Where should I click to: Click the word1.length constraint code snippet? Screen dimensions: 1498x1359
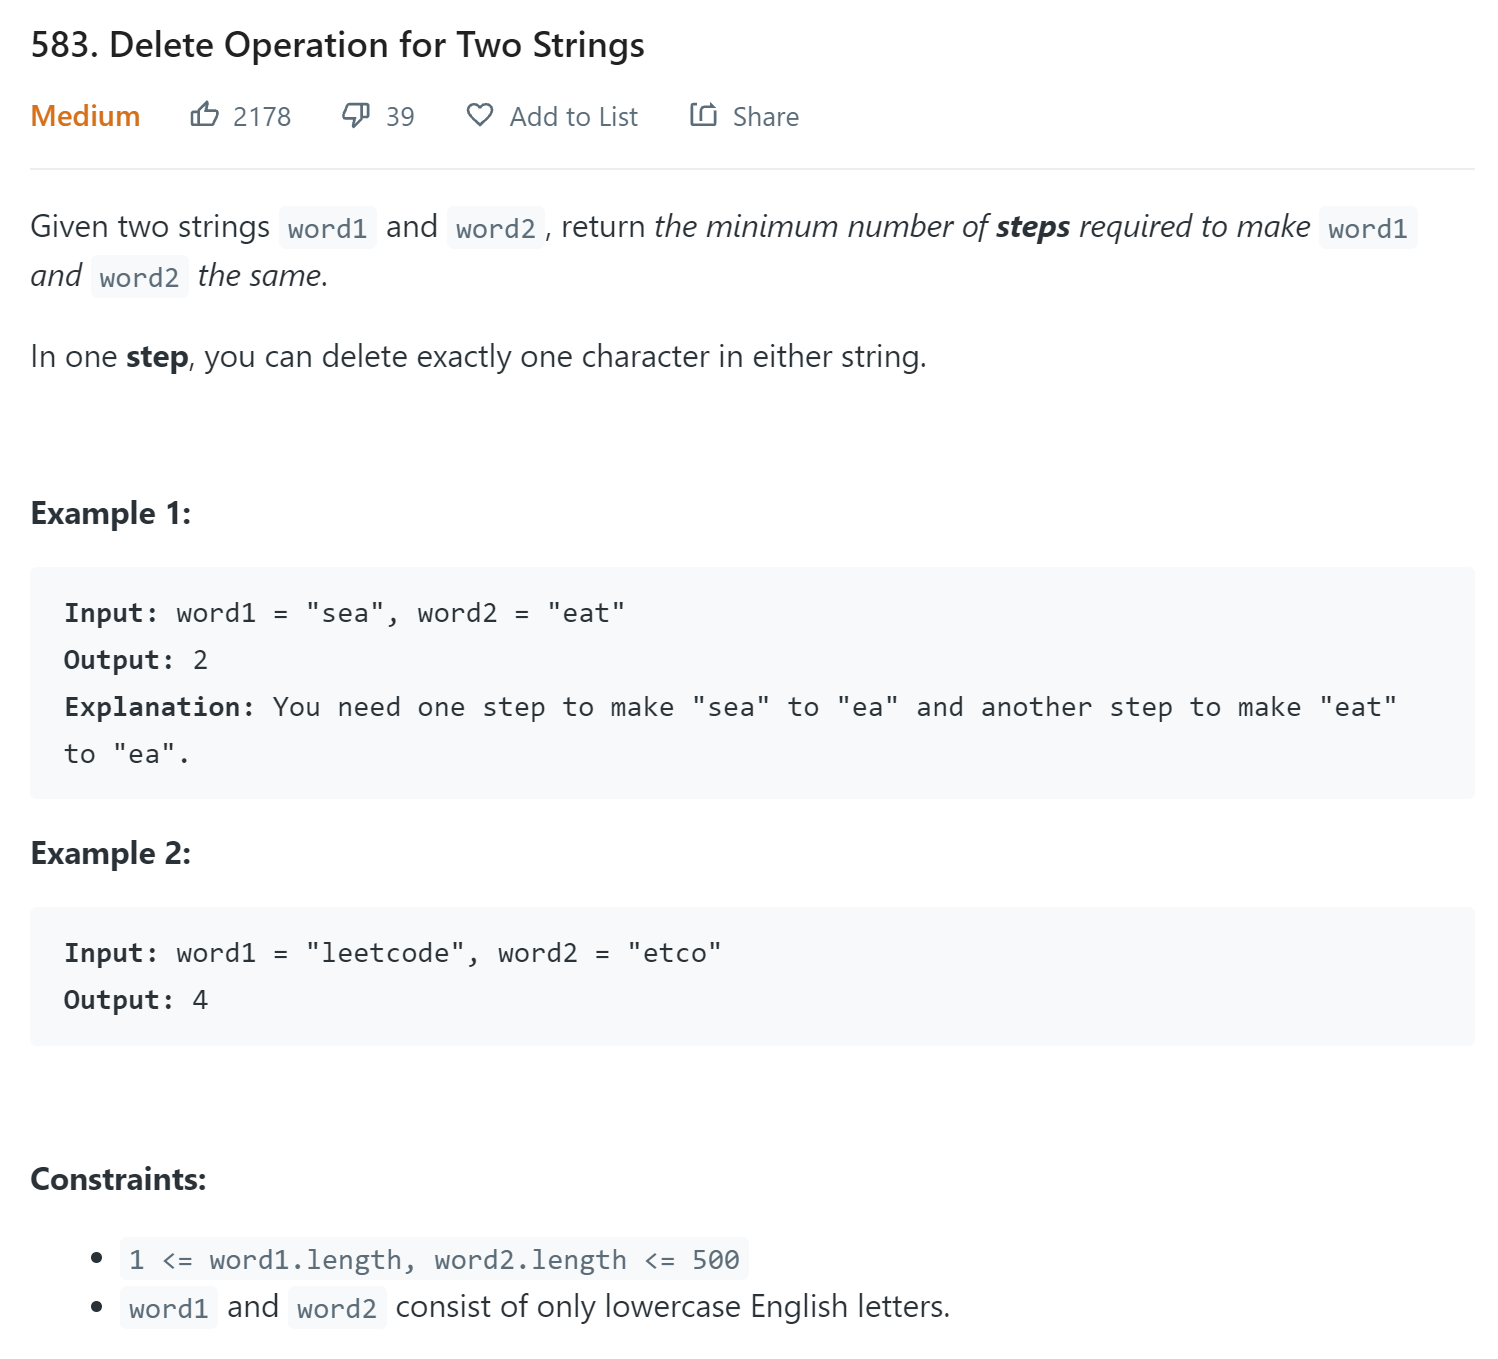434,1259
